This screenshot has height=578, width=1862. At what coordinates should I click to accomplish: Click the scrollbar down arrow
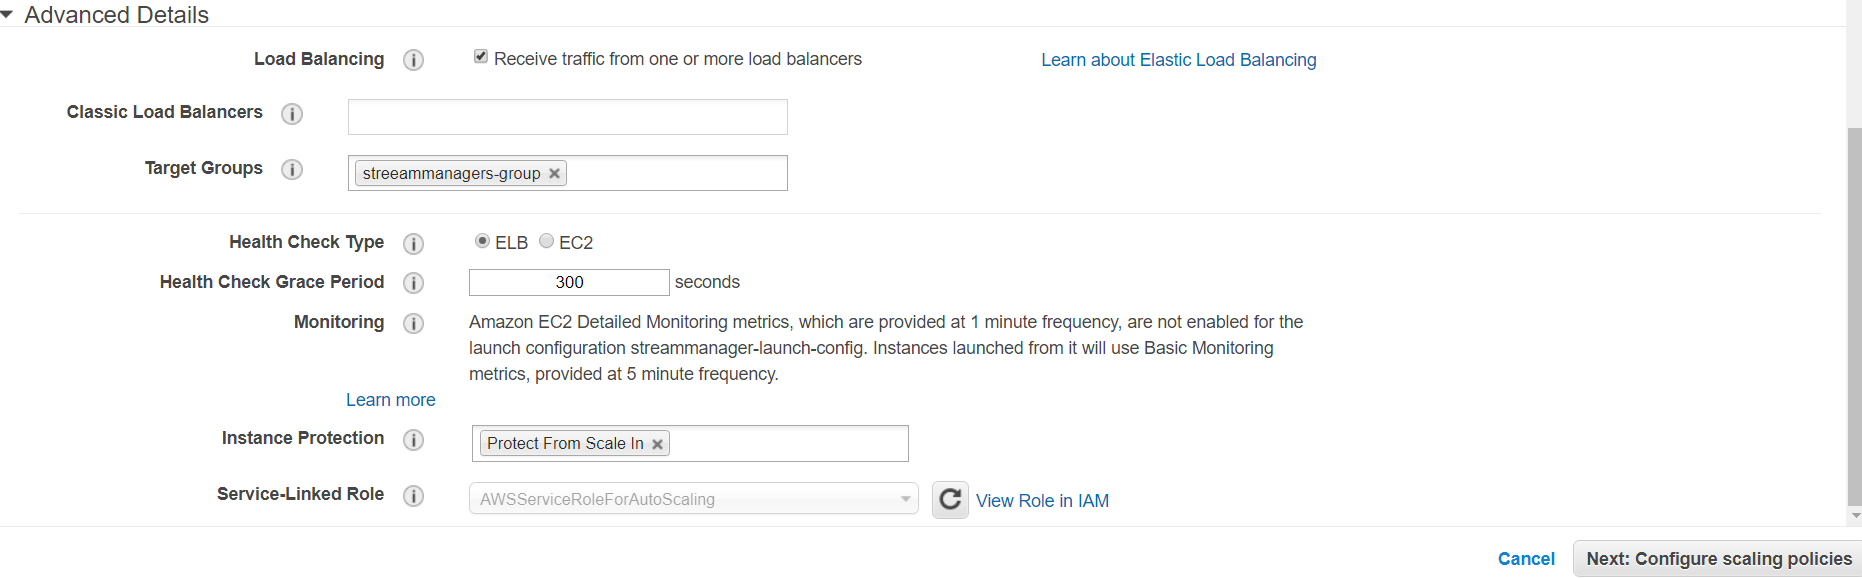coord(1855,517)
